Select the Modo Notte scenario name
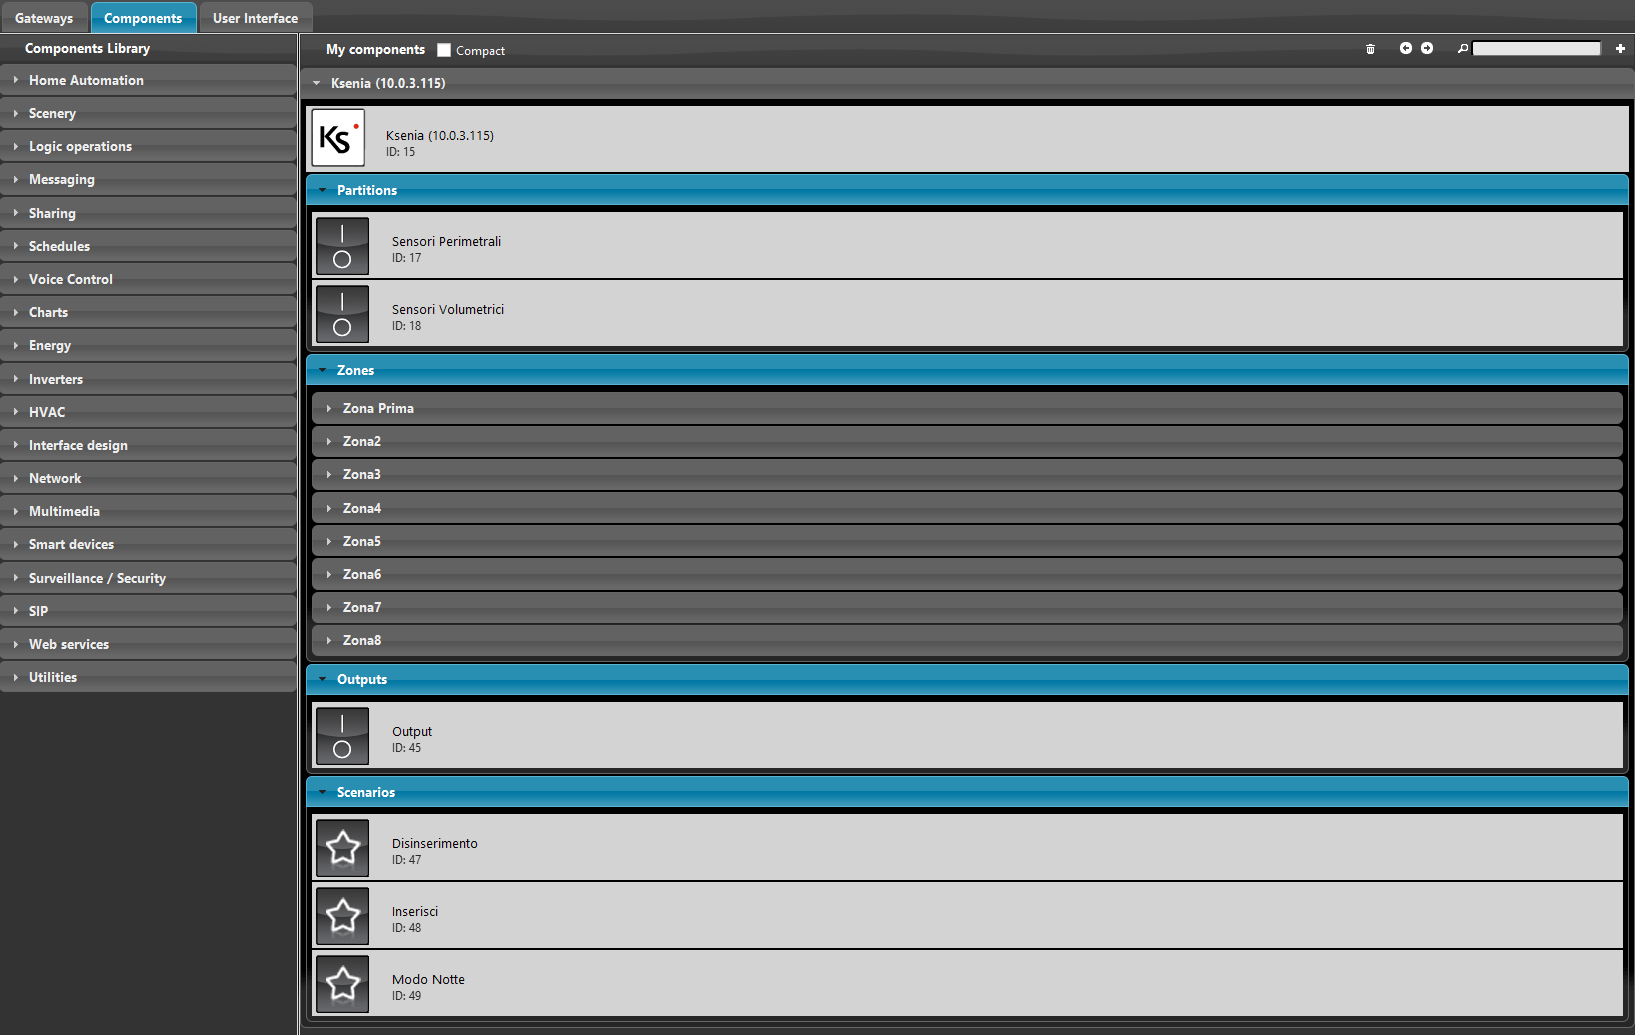This screenshot has height=1035, width=1635. click(428, 979)
